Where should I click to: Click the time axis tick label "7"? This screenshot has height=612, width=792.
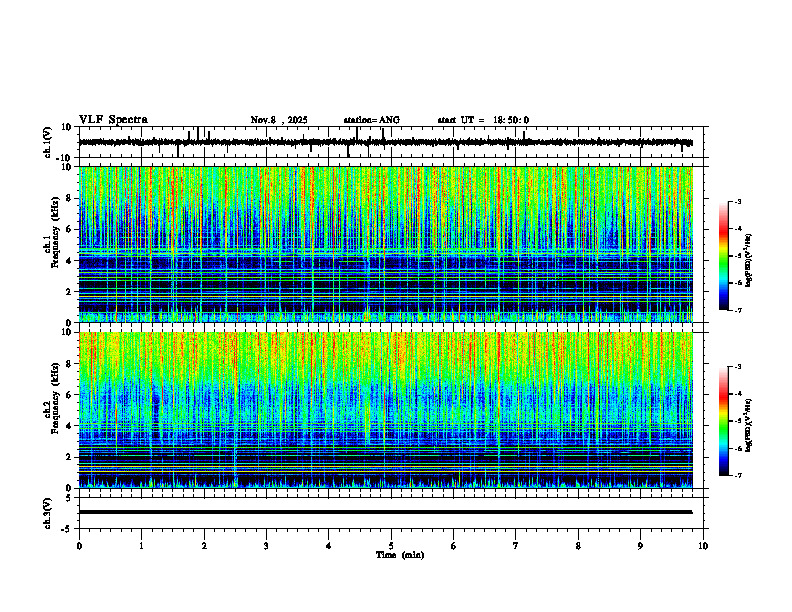pyautogui.click(x=516, y=546)
